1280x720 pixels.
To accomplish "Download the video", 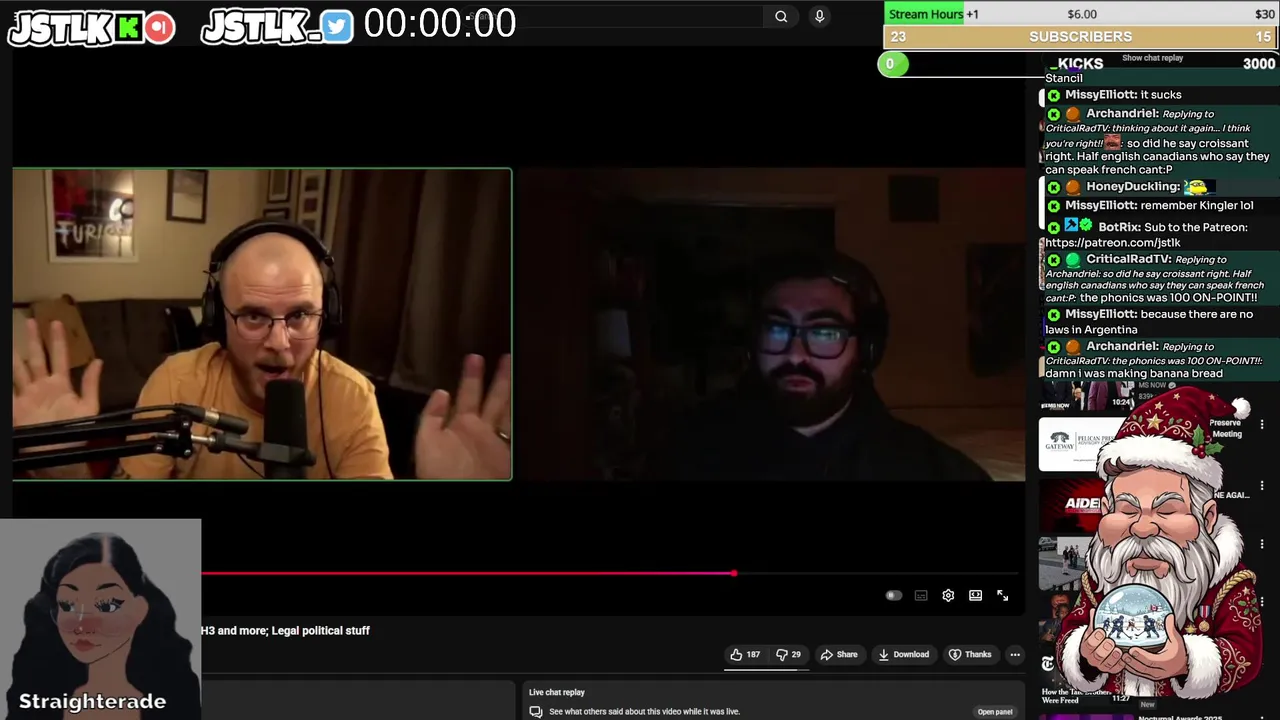I will click(903, 654).
